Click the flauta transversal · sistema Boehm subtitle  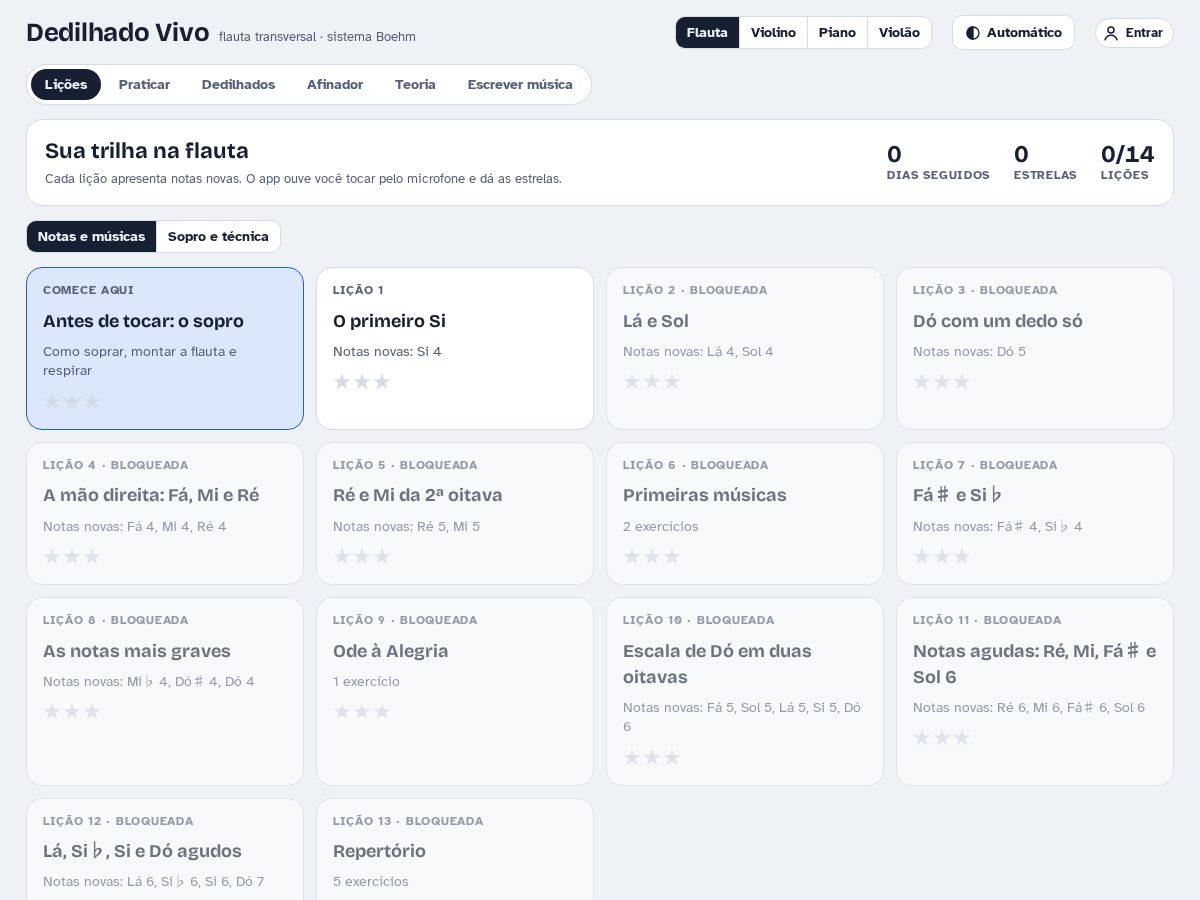317,37
